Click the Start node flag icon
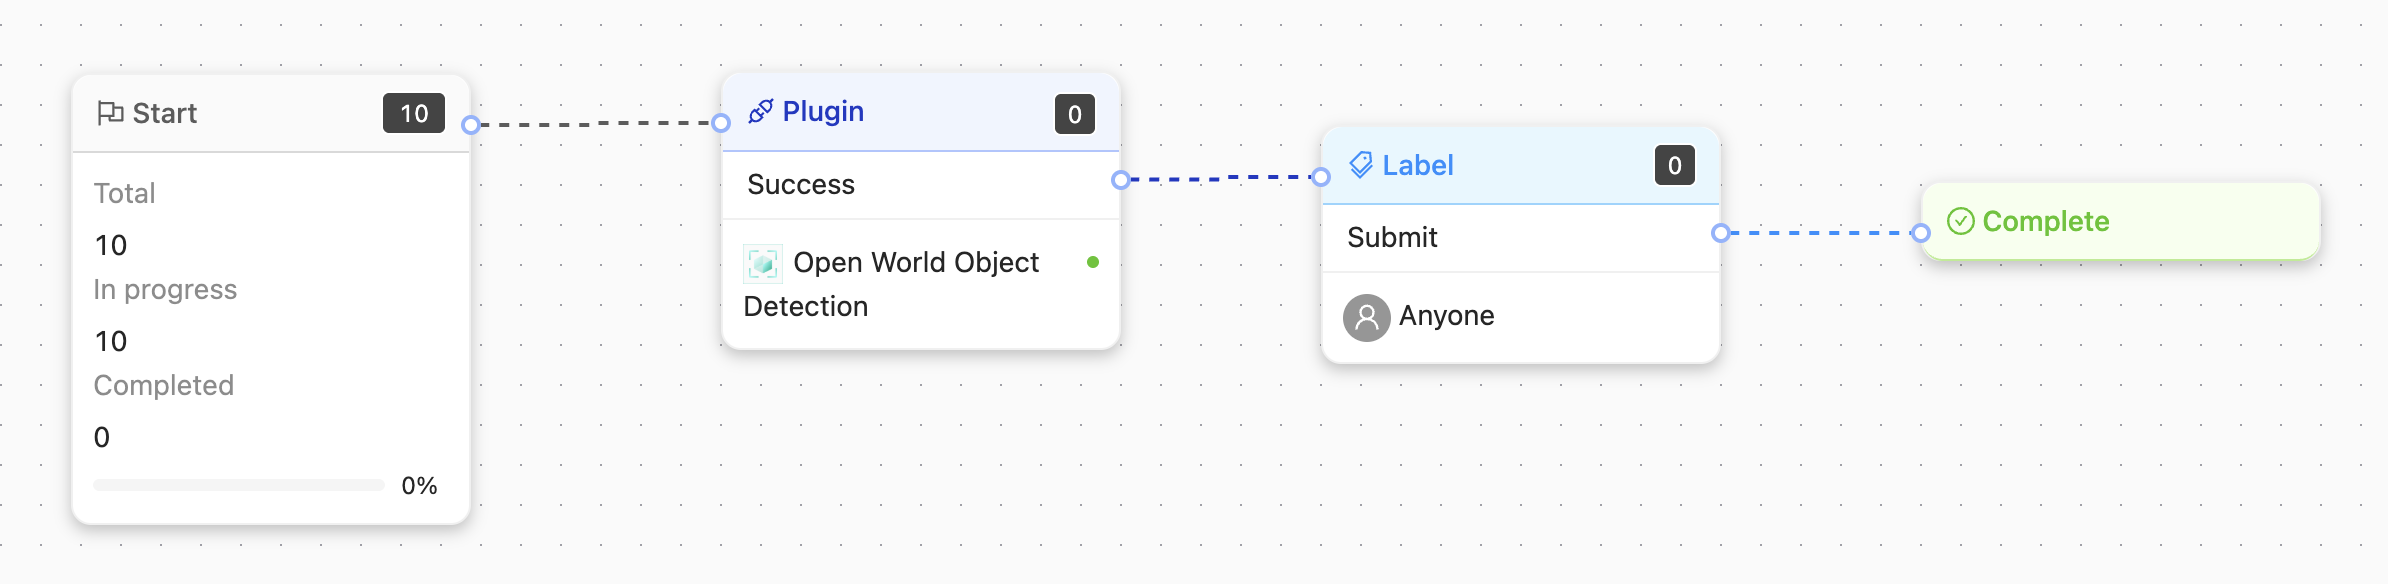Screen dimensions: 2388x584 tap(110, 113)
